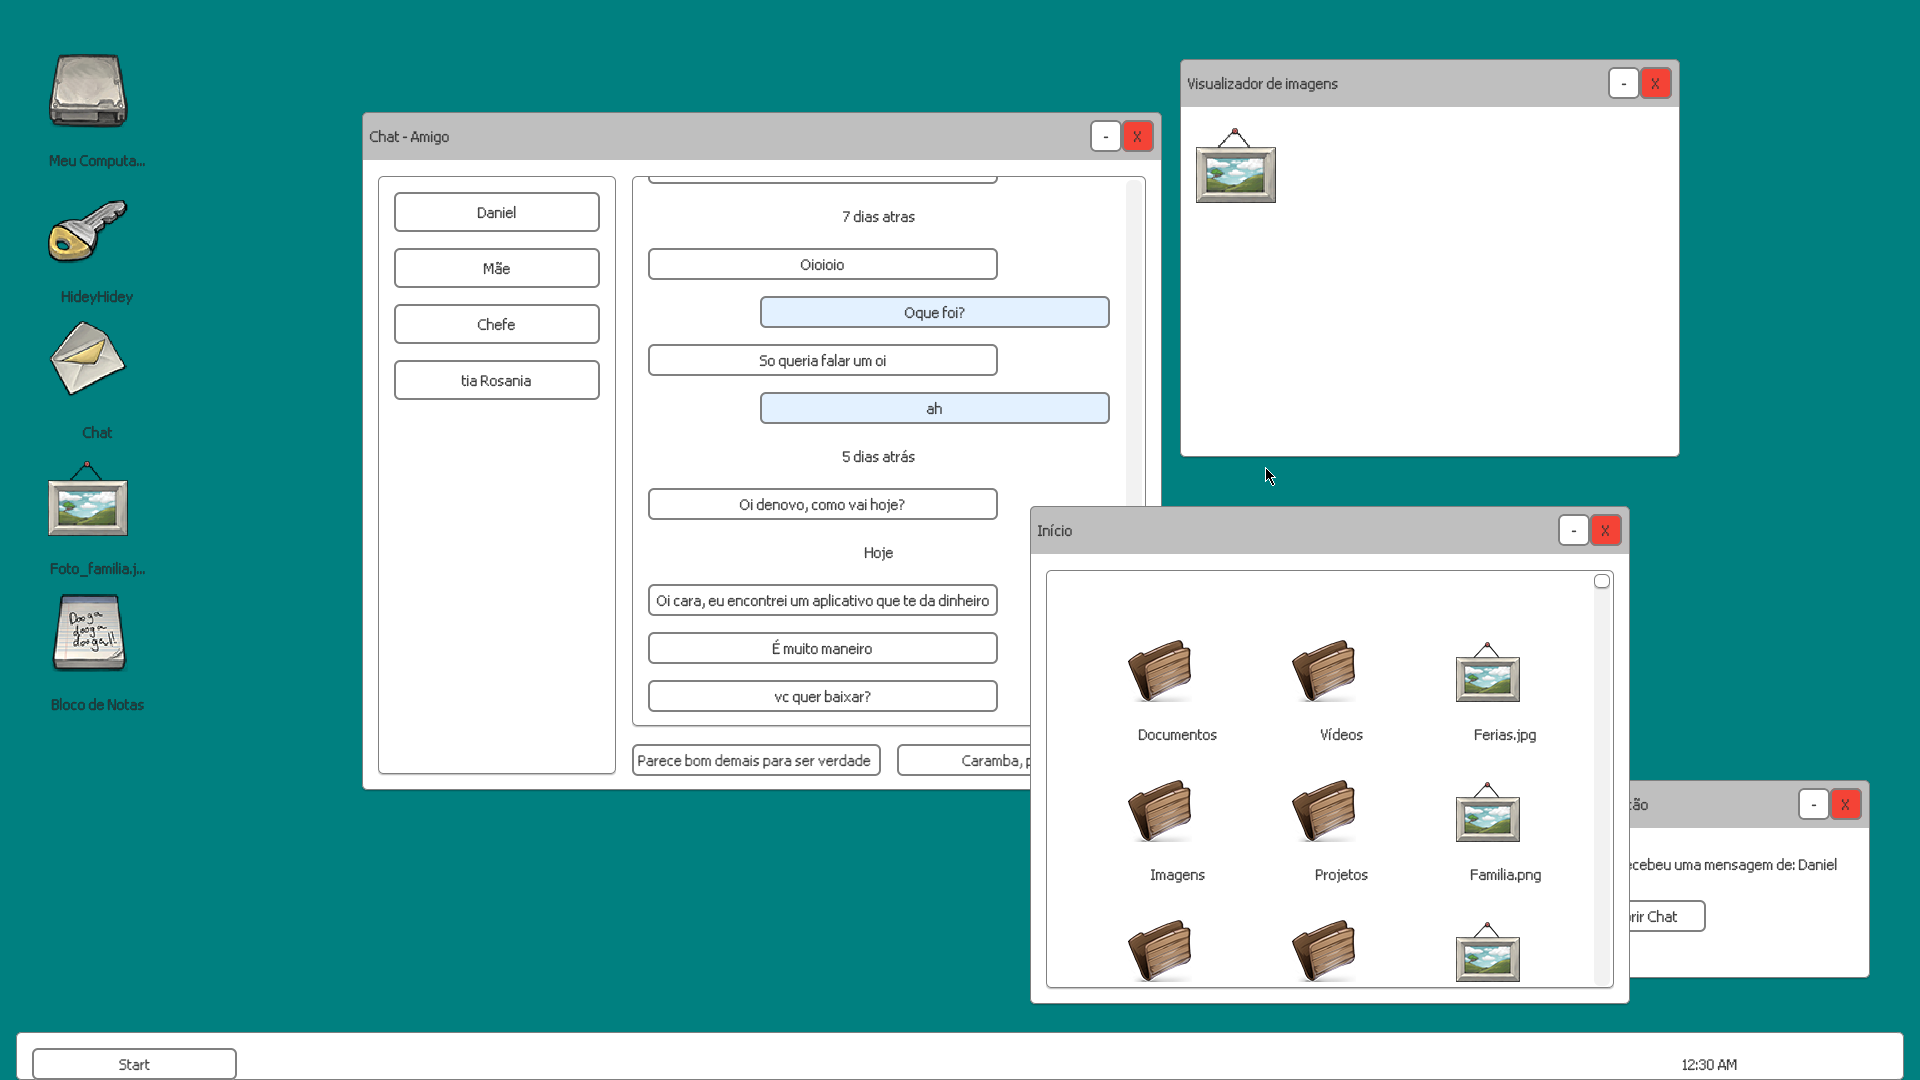
Task: Open the Documentos folder
Action: [x=1160, y=672]
